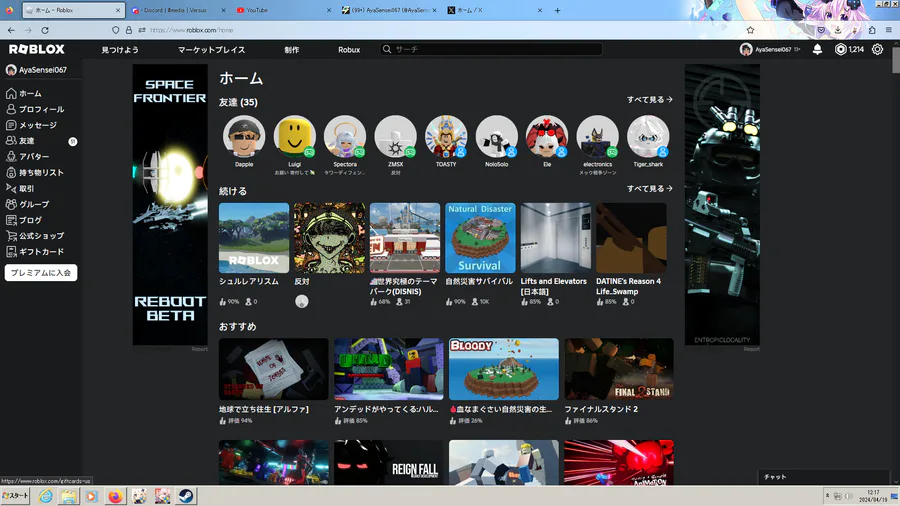Open Internet Explorer from the taskbar
Image resolution: width=900 pixels, height=506 pixels.
point(45,496)
